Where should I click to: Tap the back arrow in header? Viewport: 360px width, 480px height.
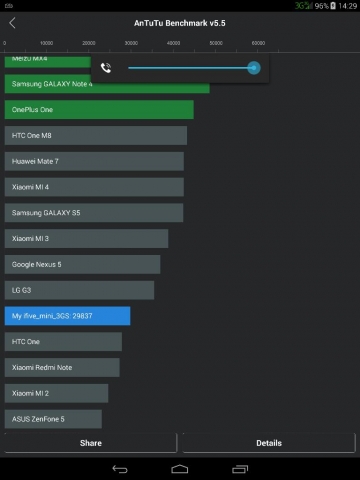[x=12, y=23]
